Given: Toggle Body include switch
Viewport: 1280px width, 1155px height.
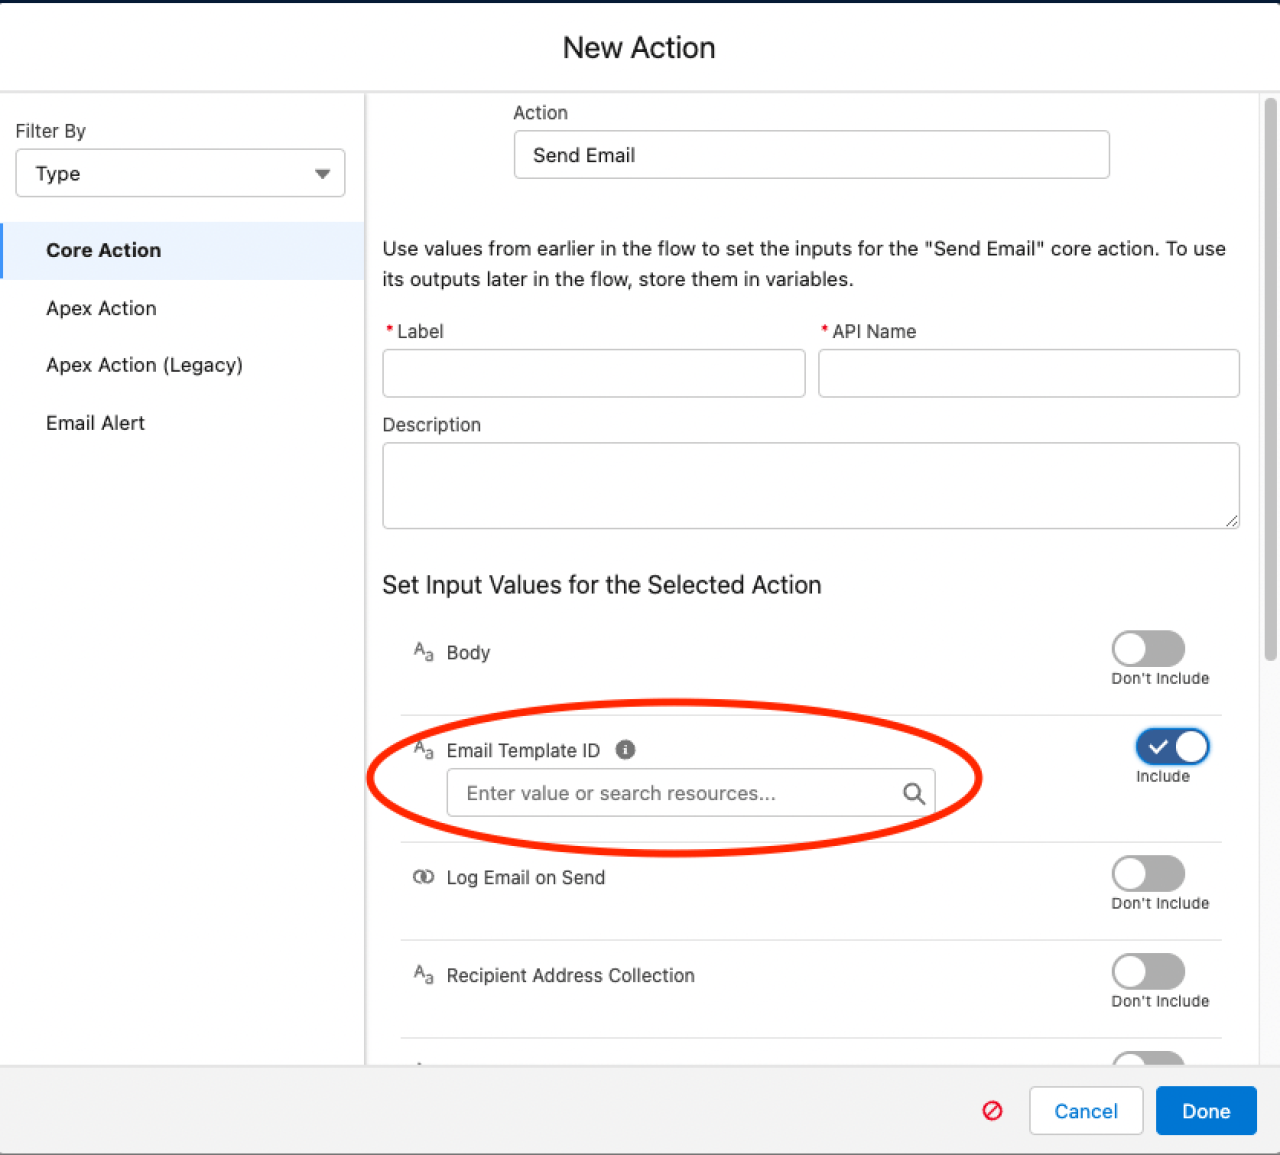Looking at the screenshot, I should (1148, 649).
